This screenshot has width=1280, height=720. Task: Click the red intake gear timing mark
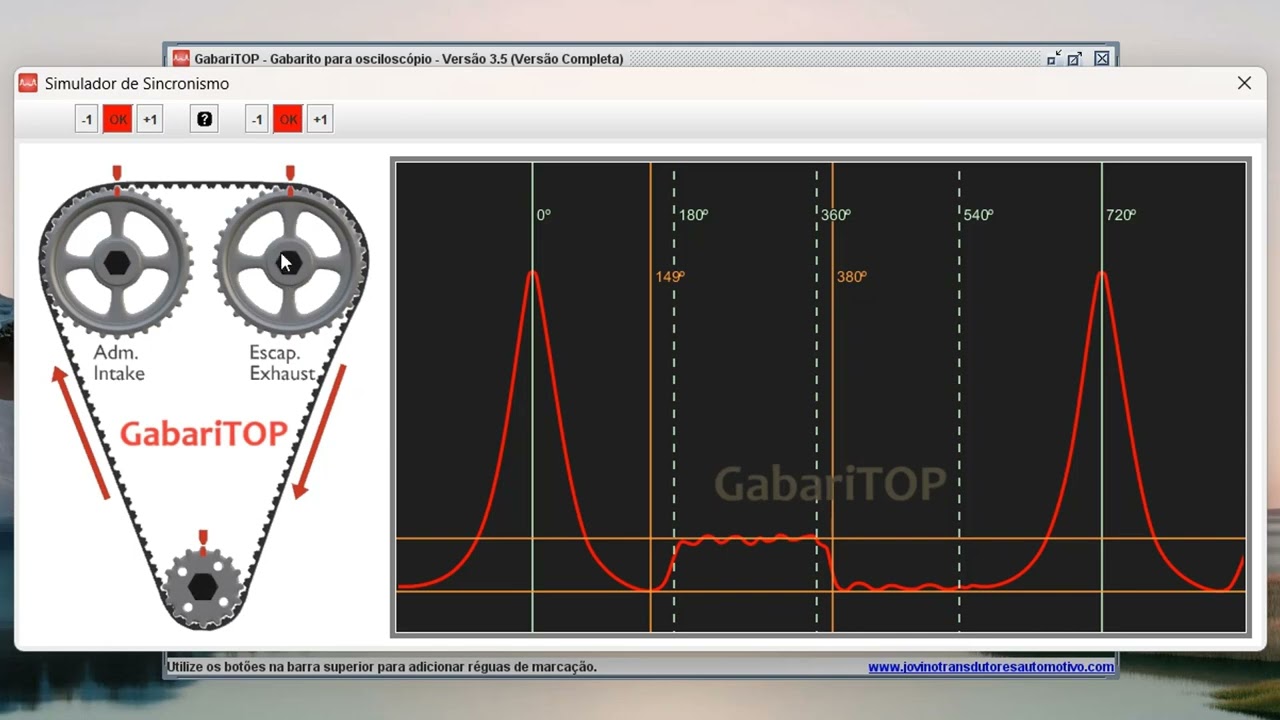pyautogui.click(x=117, y=172)
